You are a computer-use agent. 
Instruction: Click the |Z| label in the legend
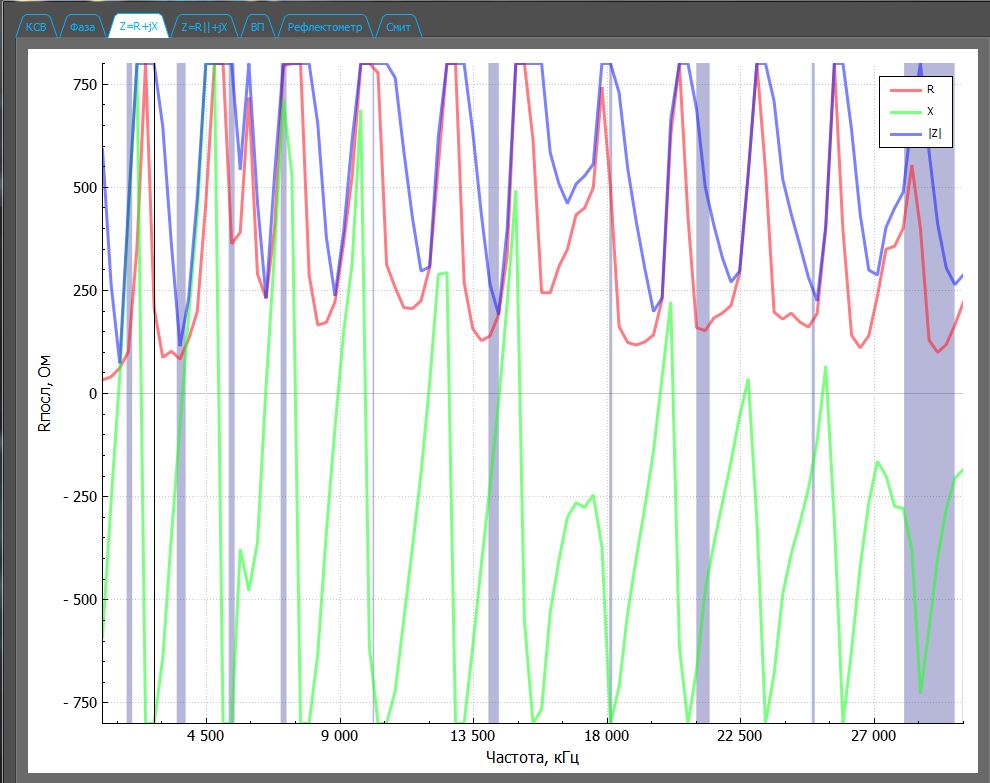point(934,132)
